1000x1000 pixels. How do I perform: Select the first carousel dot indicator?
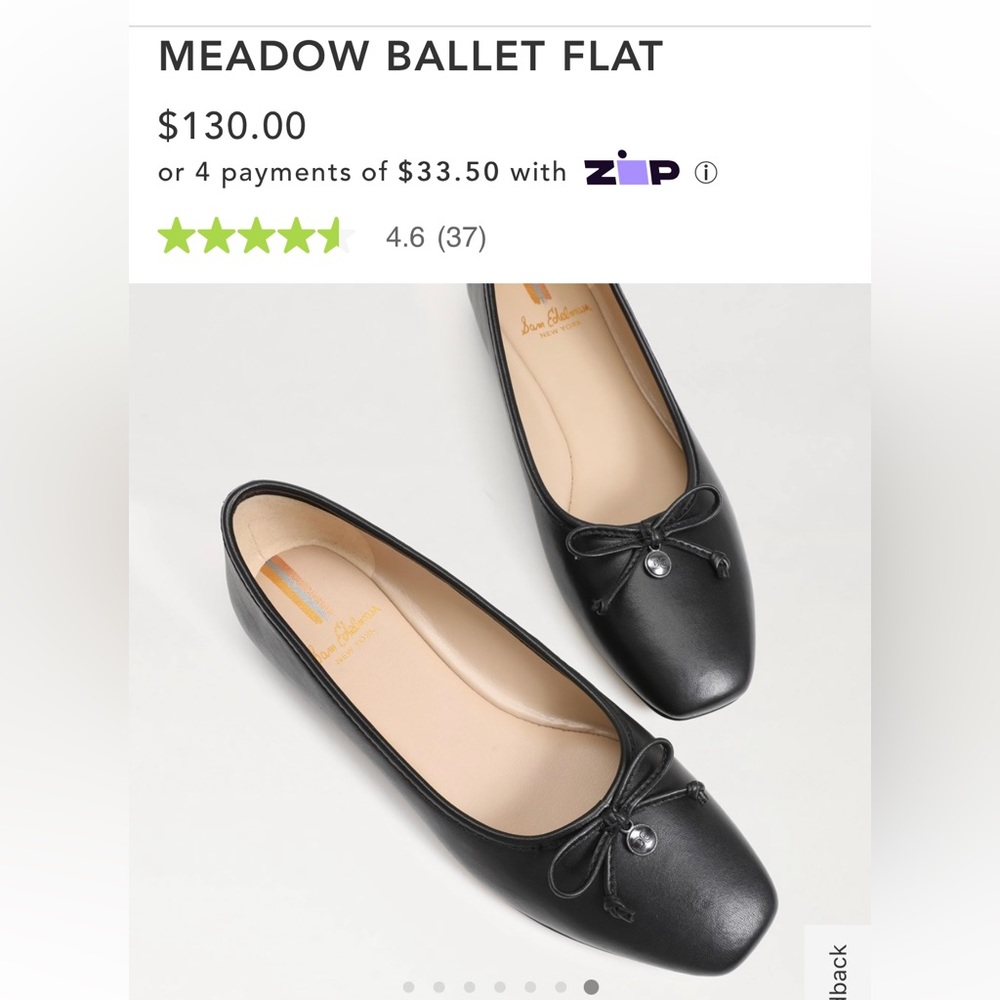point(406,985)
